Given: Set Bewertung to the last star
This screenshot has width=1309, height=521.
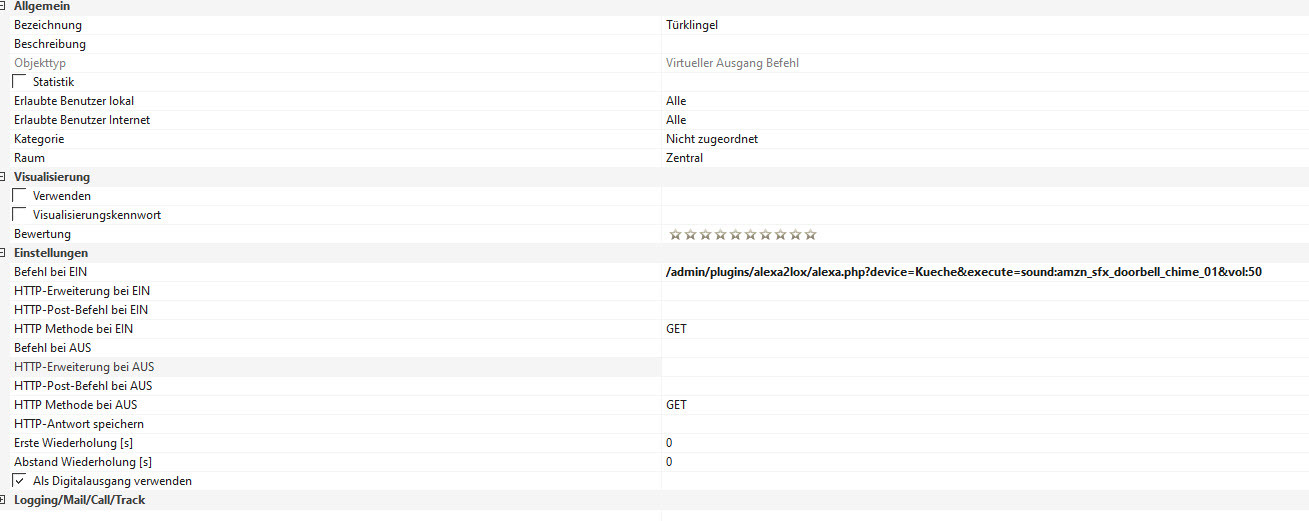Looking at the screenshot, I should tap(811, 235).
